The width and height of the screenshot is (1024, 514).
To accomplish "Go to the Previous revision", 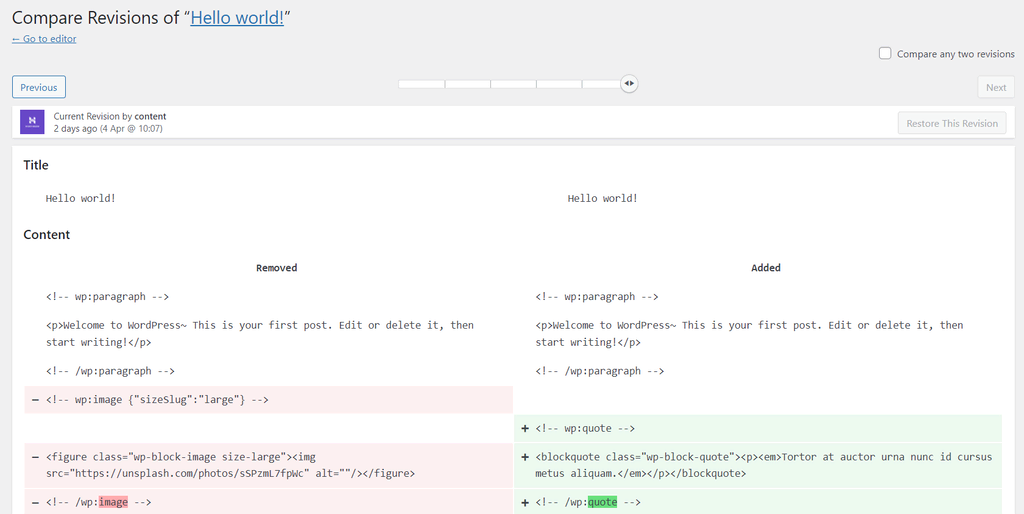I will point(39,87).
